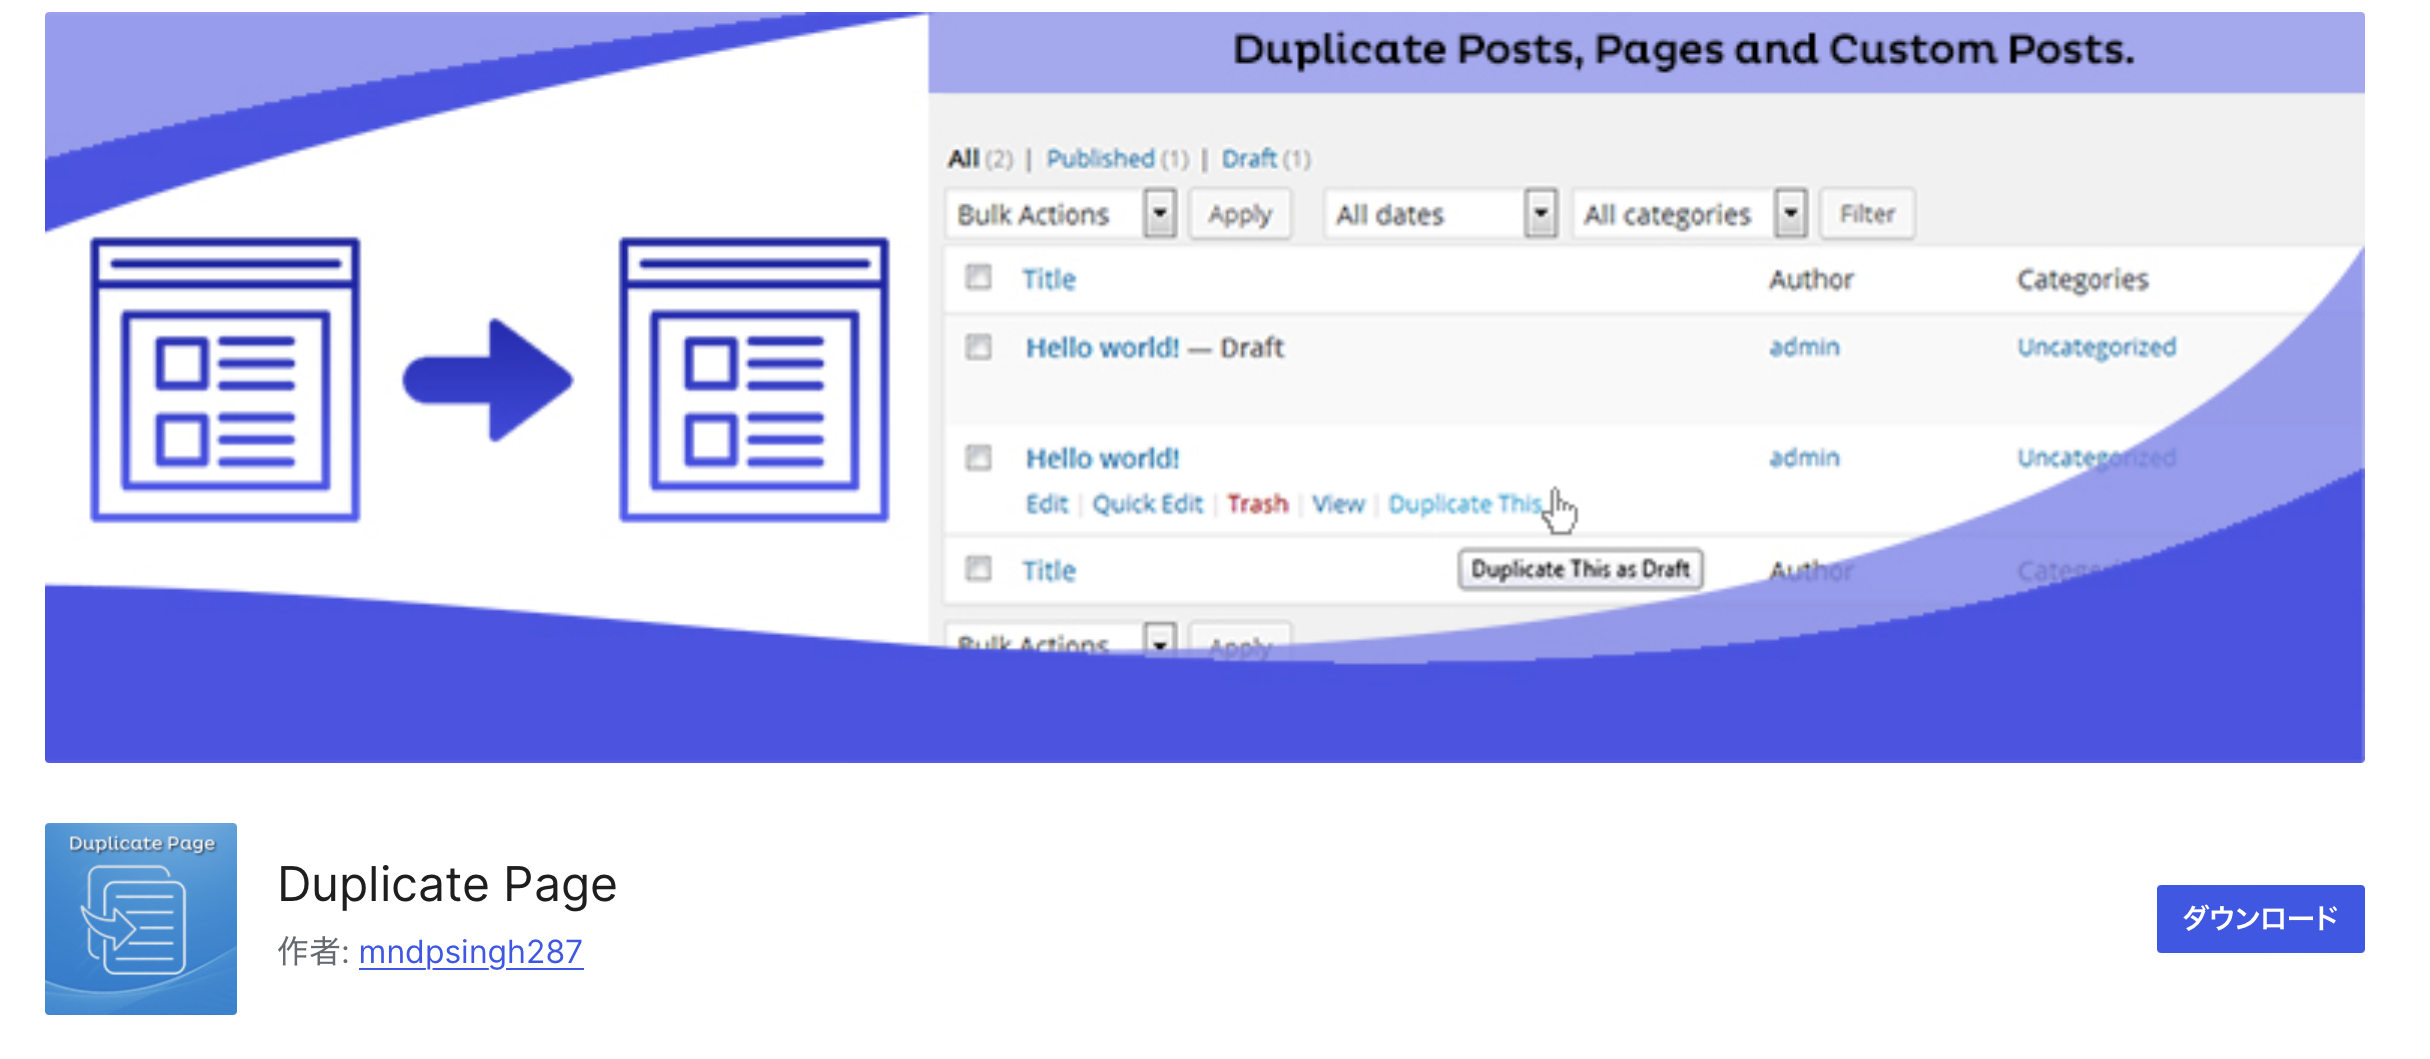
Task: Click the Trash row action
Action: click(x=1257, y=504)
